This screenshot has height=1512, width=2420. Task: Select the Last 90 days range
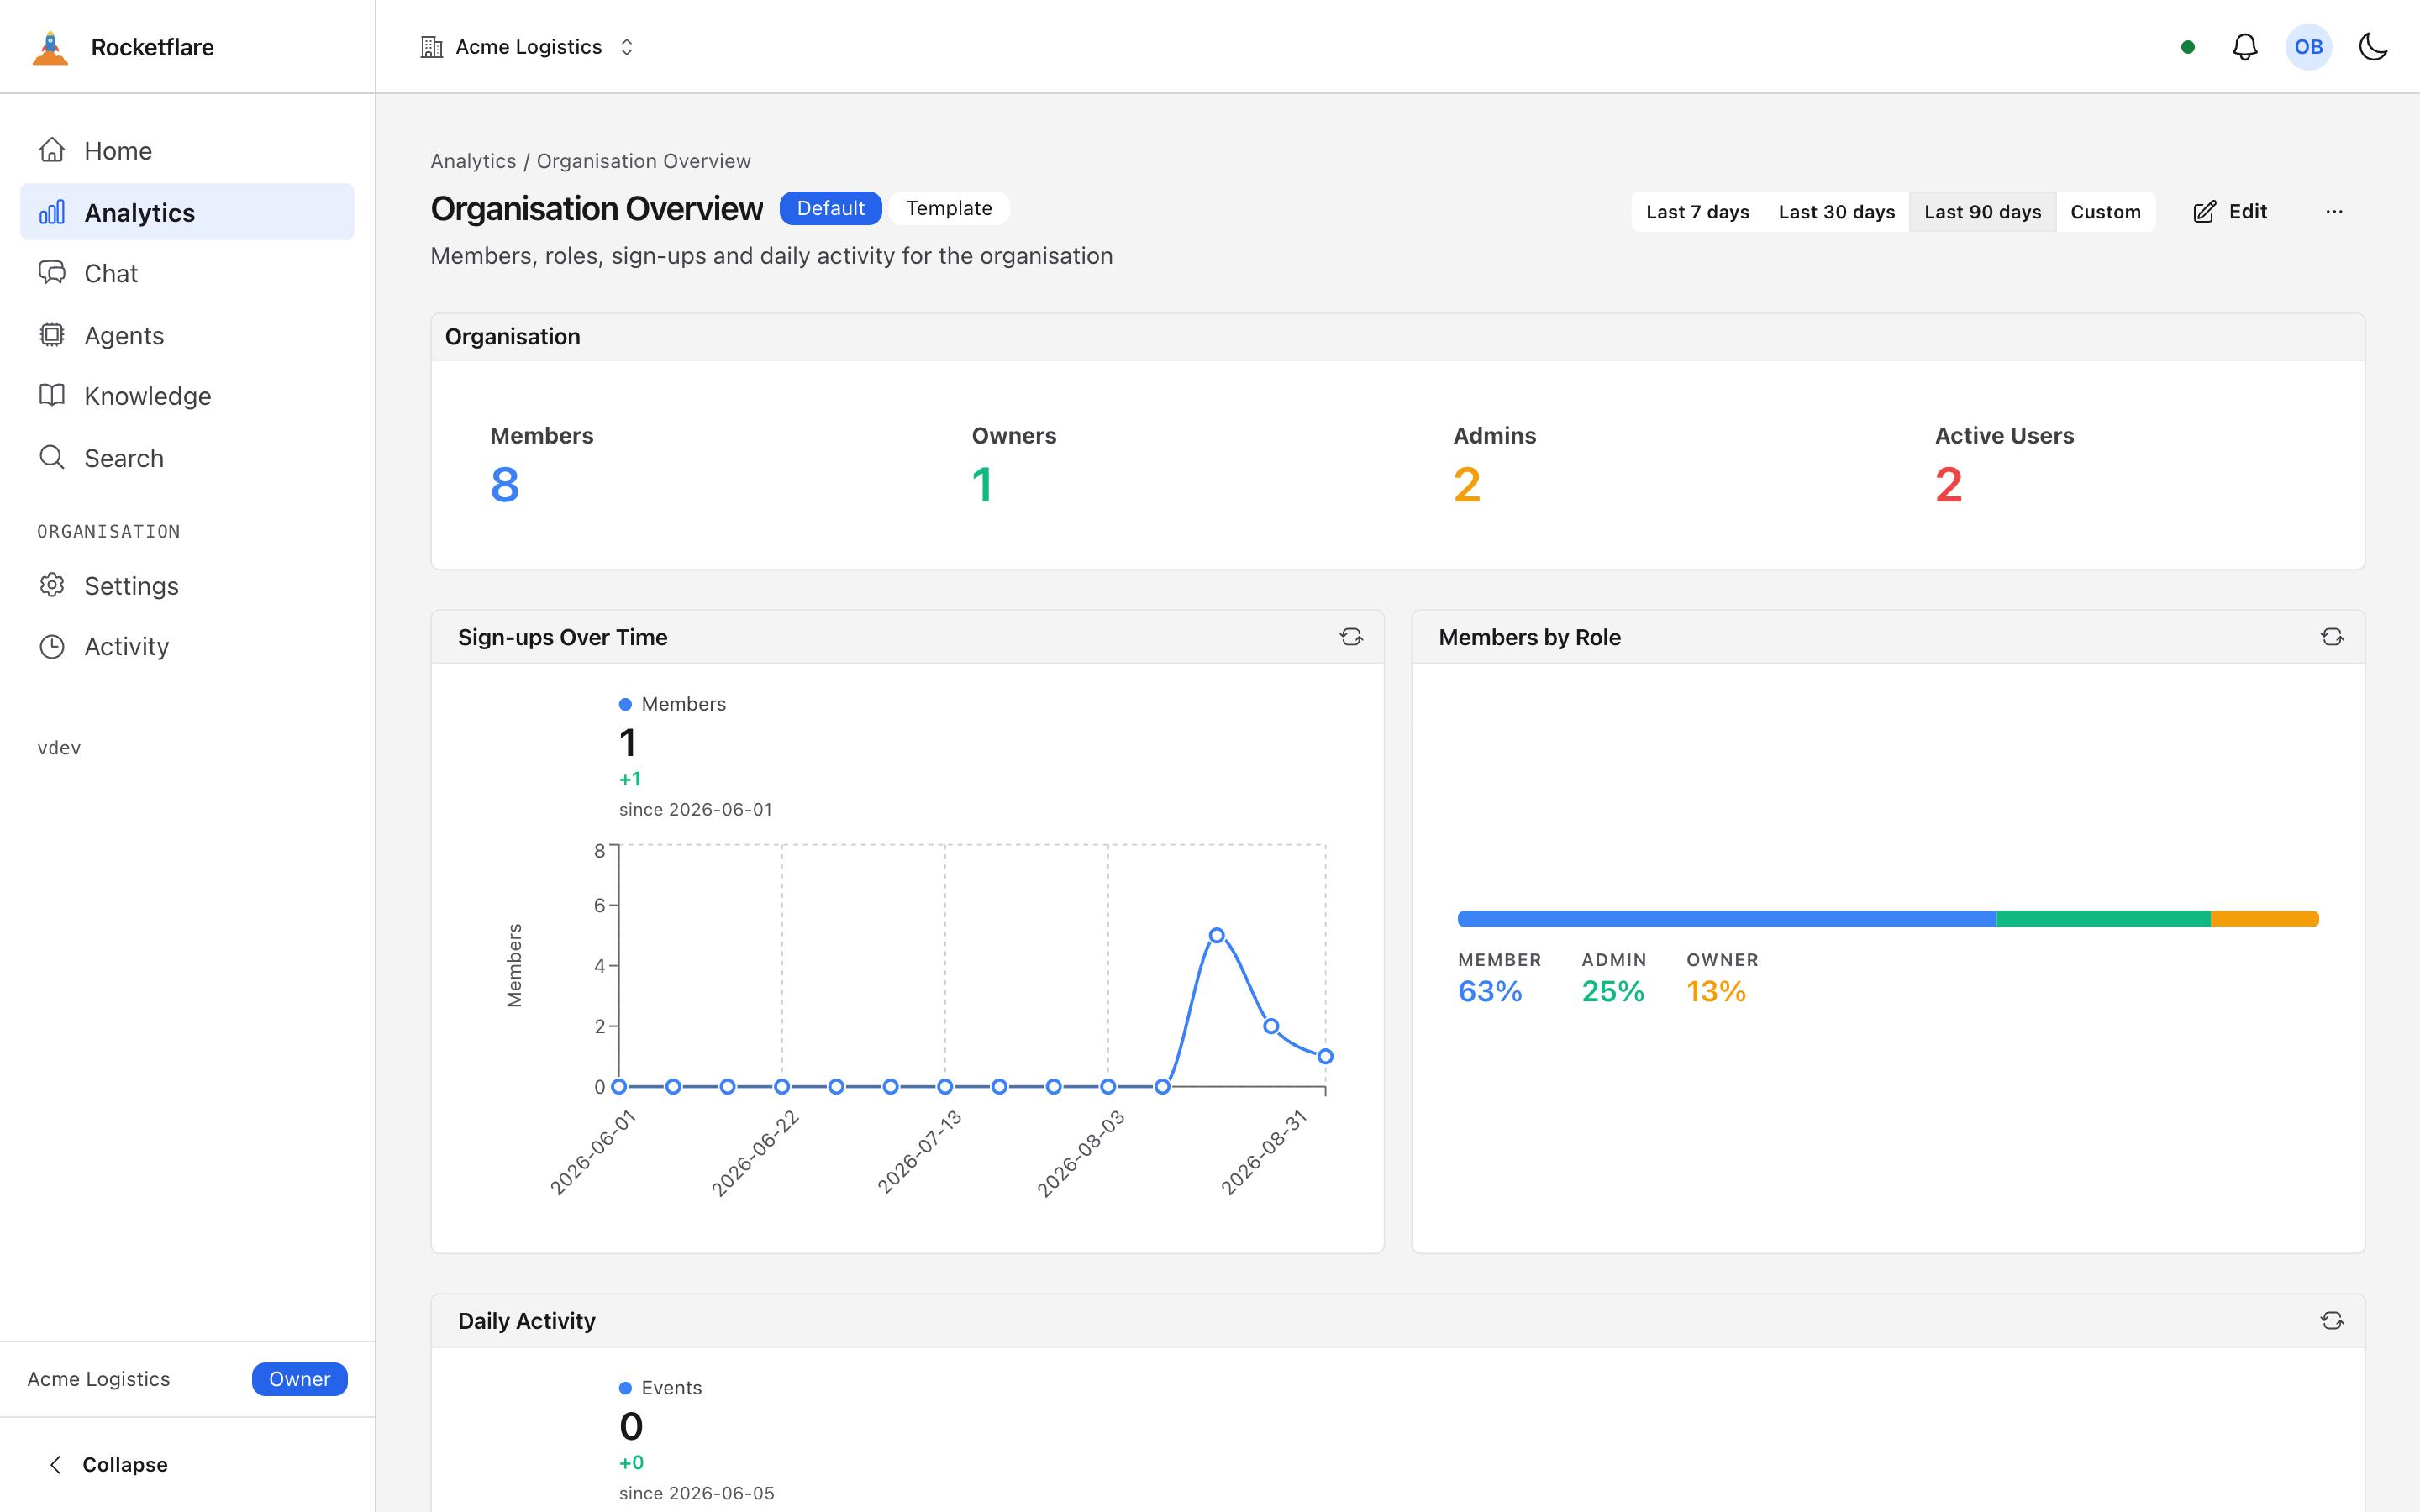(1983, 212)
